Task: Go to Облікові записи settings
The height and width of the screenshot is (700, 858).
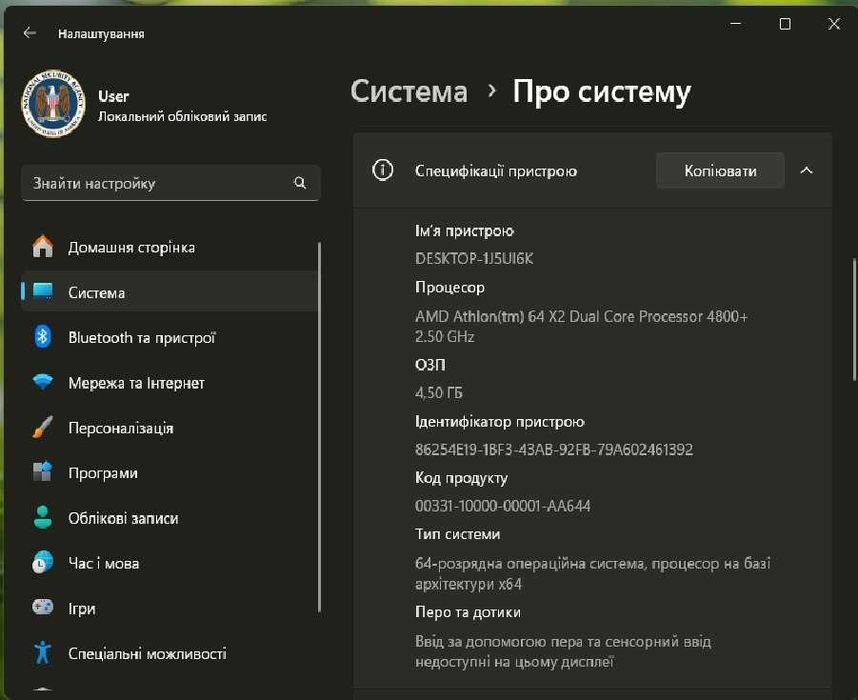Action: (170, 518)
